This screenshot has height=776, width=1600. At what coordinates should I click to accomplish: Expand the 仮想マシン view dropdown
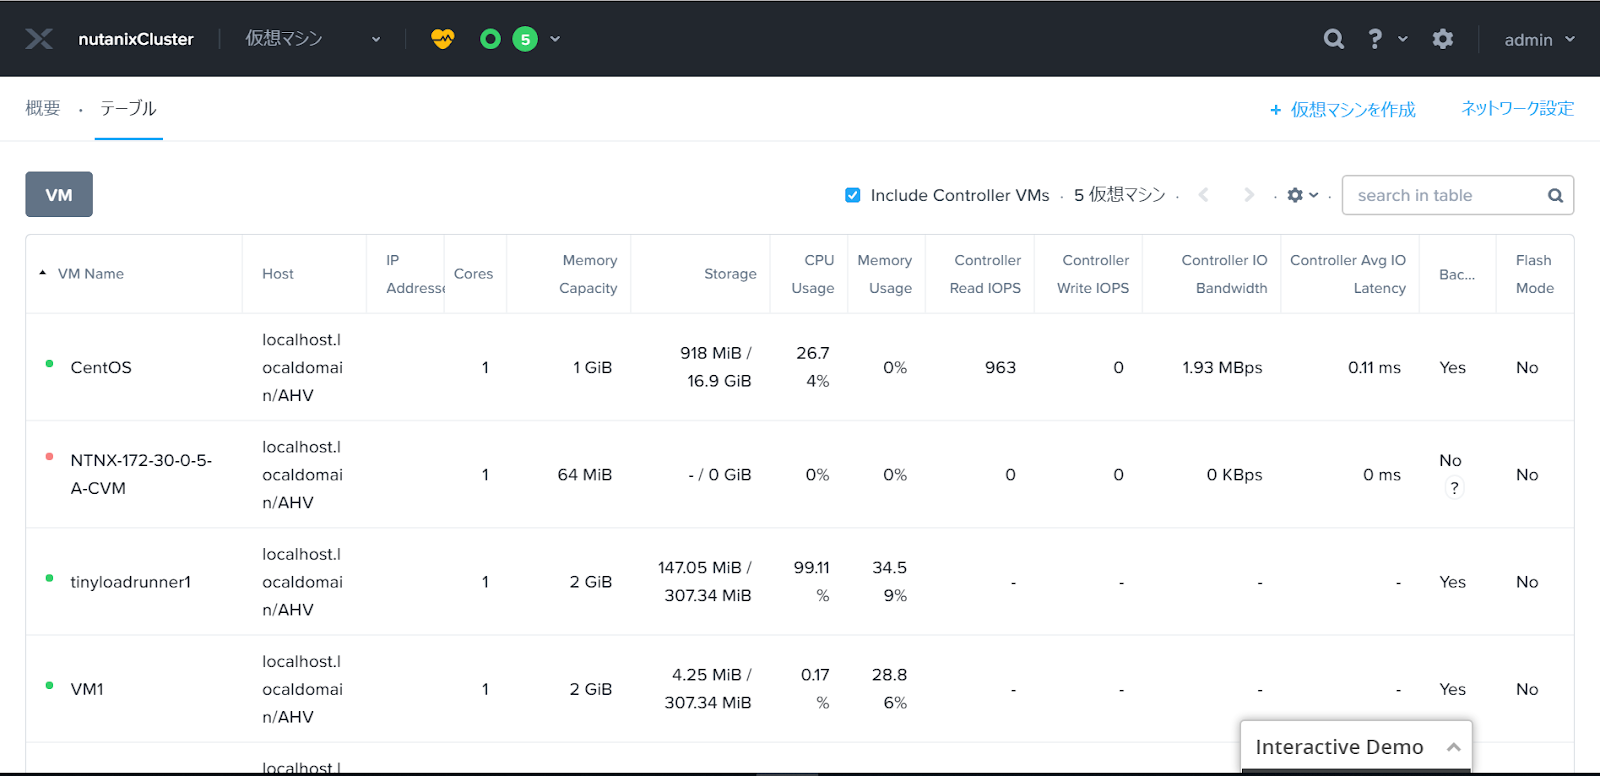(376, 39)
